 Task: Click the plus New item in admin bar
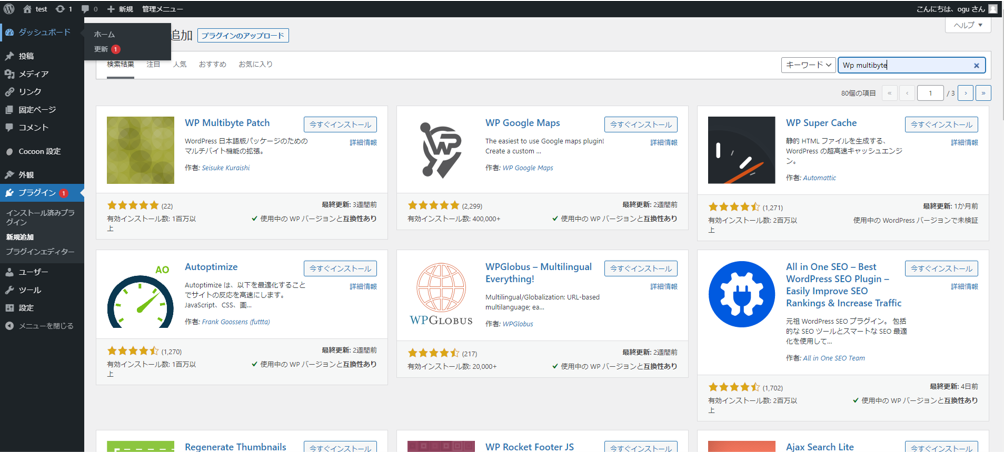[120, 9]
